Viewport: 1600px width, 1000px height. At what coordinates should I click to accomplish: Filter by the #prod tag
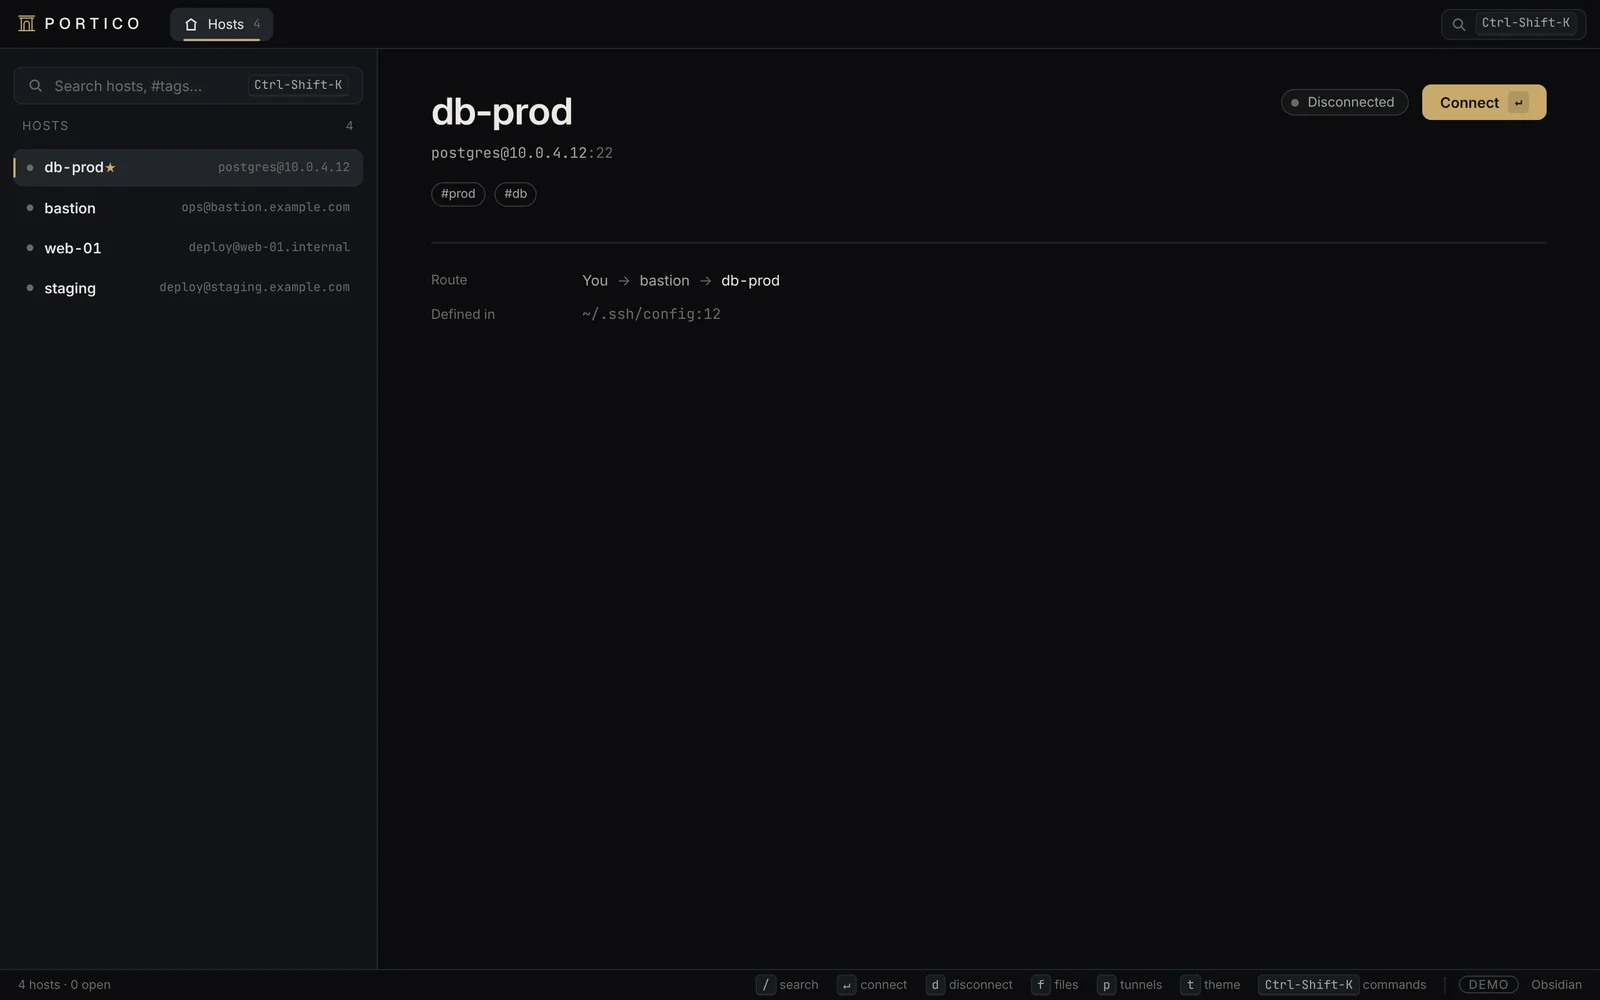458,194
